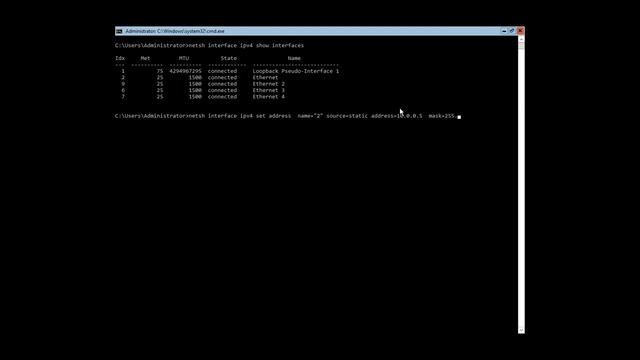
Task: Click the 'show interfaces' command text
Action: coord(280,46)
